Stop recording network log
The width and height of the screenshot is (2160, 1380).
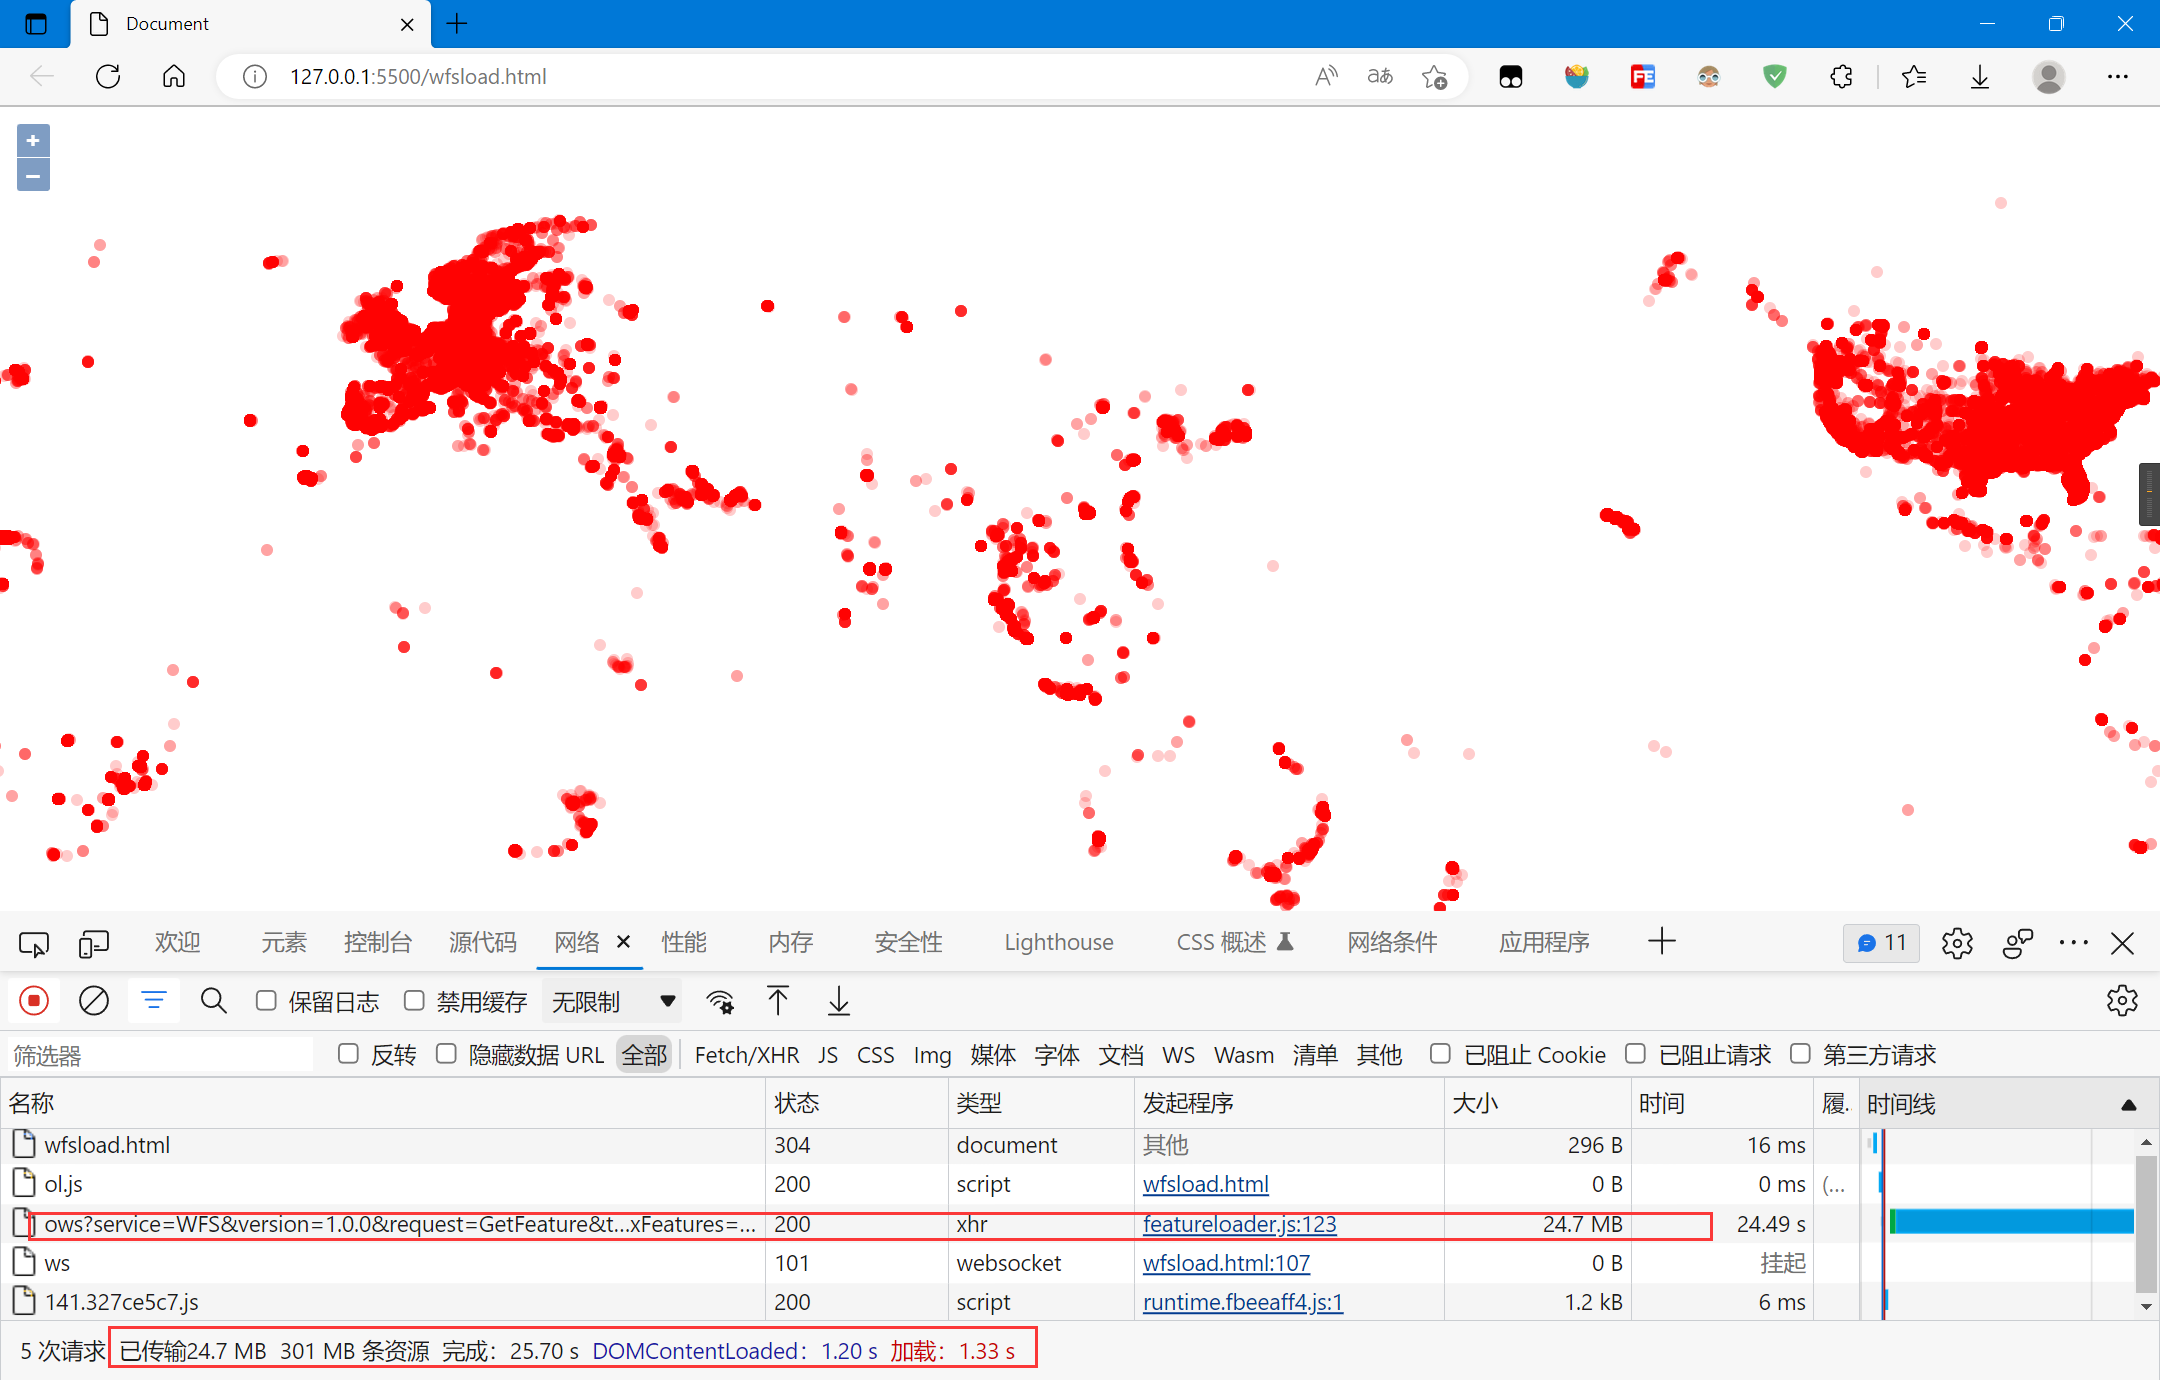(x=34, y=1000)
